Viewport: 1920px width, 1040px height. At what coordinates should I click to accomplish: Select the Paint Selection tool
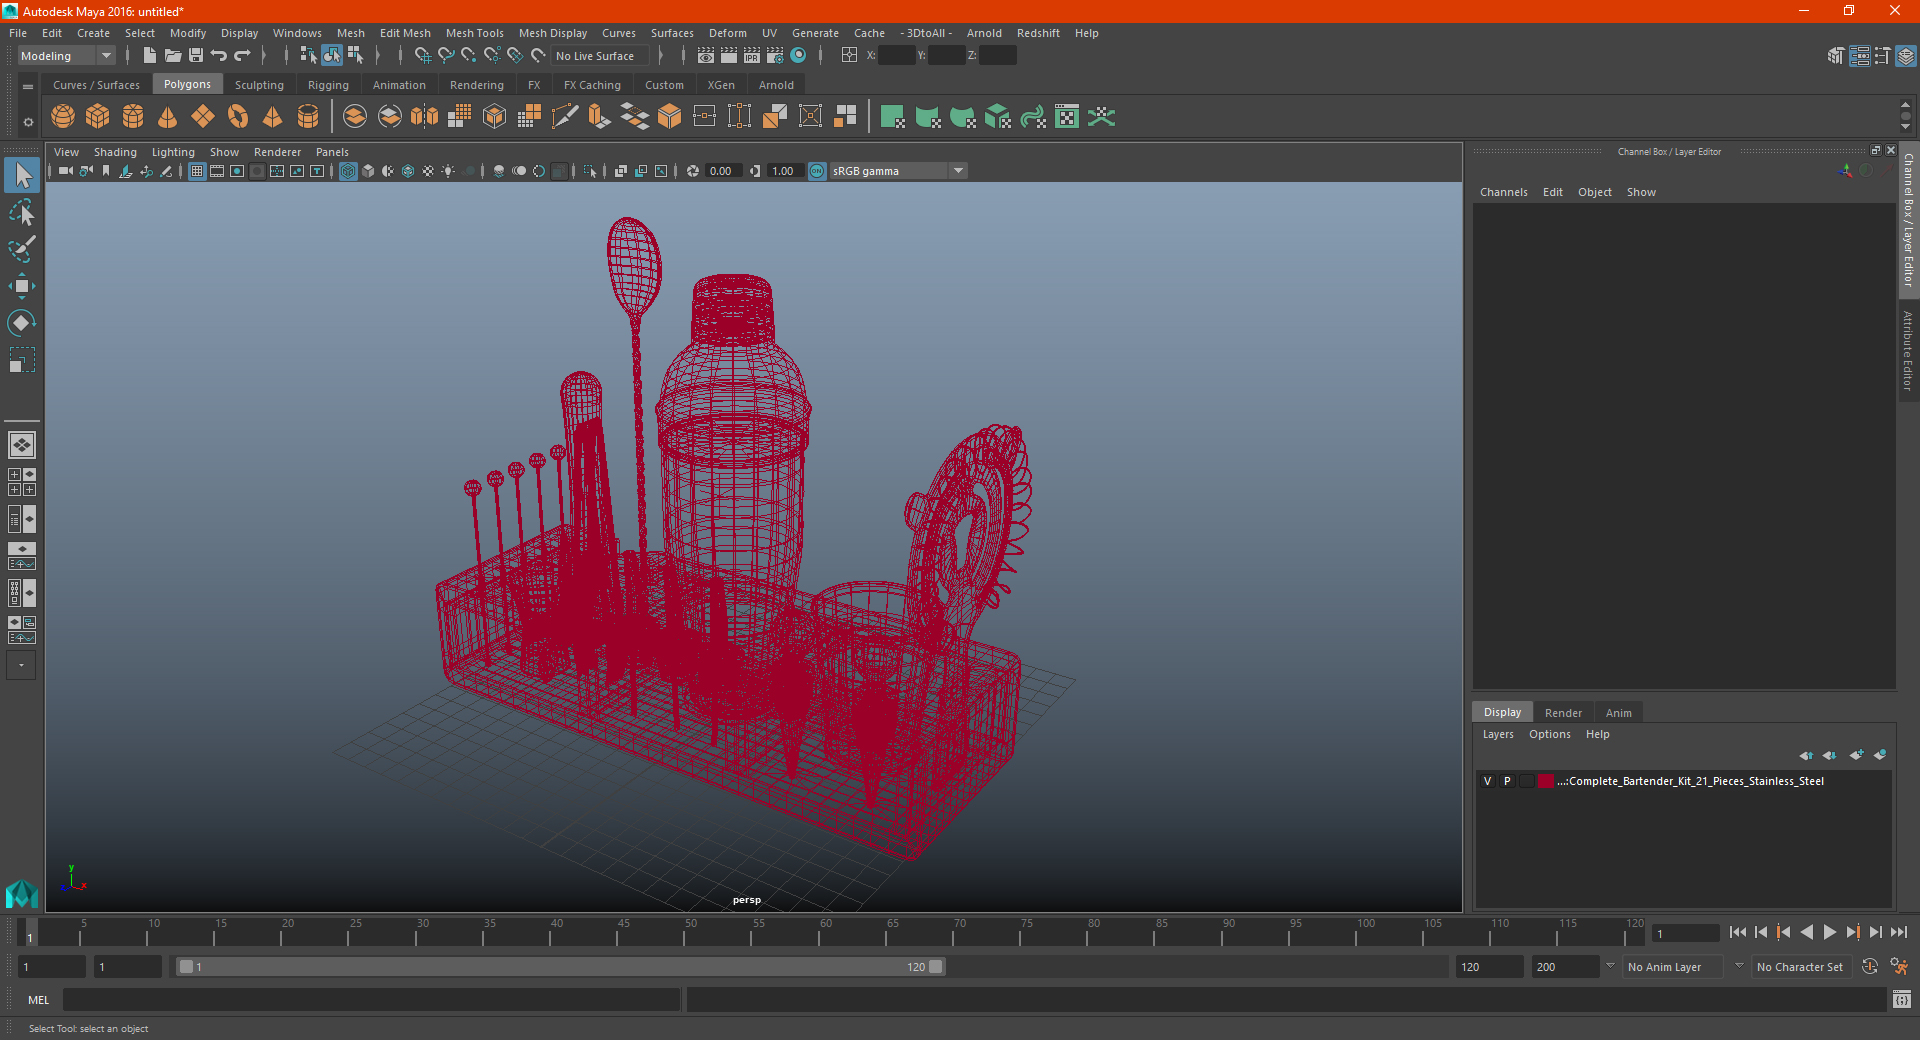pyautogui.click(x=22, y=249)
